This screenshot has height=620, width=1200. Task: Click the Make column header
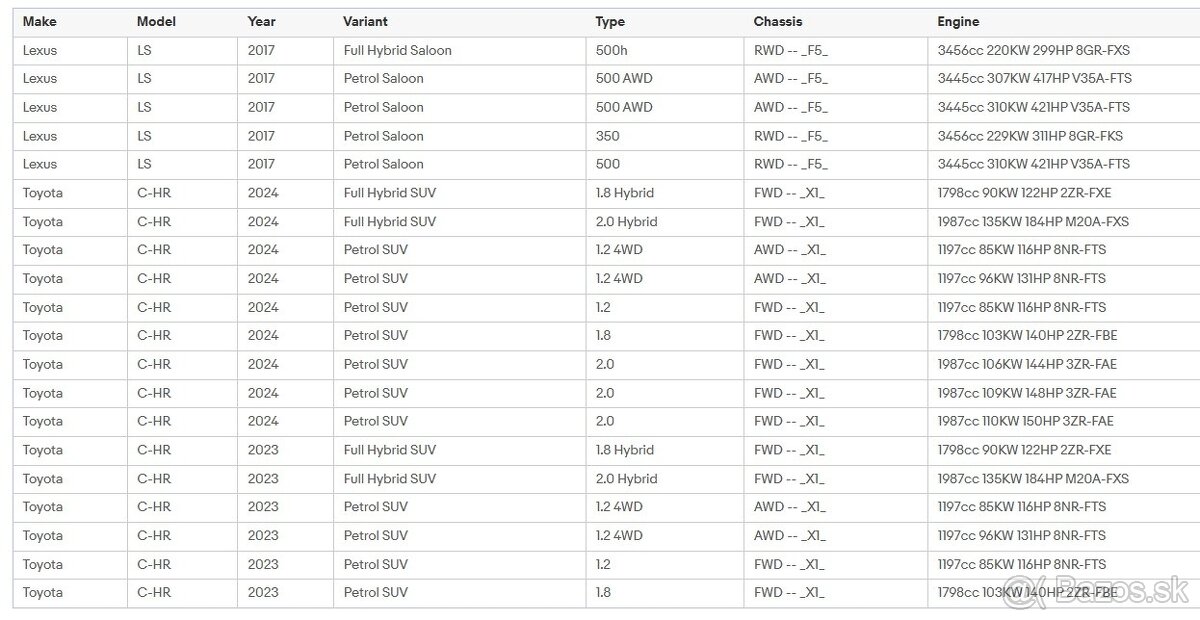pyautogui.click(x=40, y=21)
